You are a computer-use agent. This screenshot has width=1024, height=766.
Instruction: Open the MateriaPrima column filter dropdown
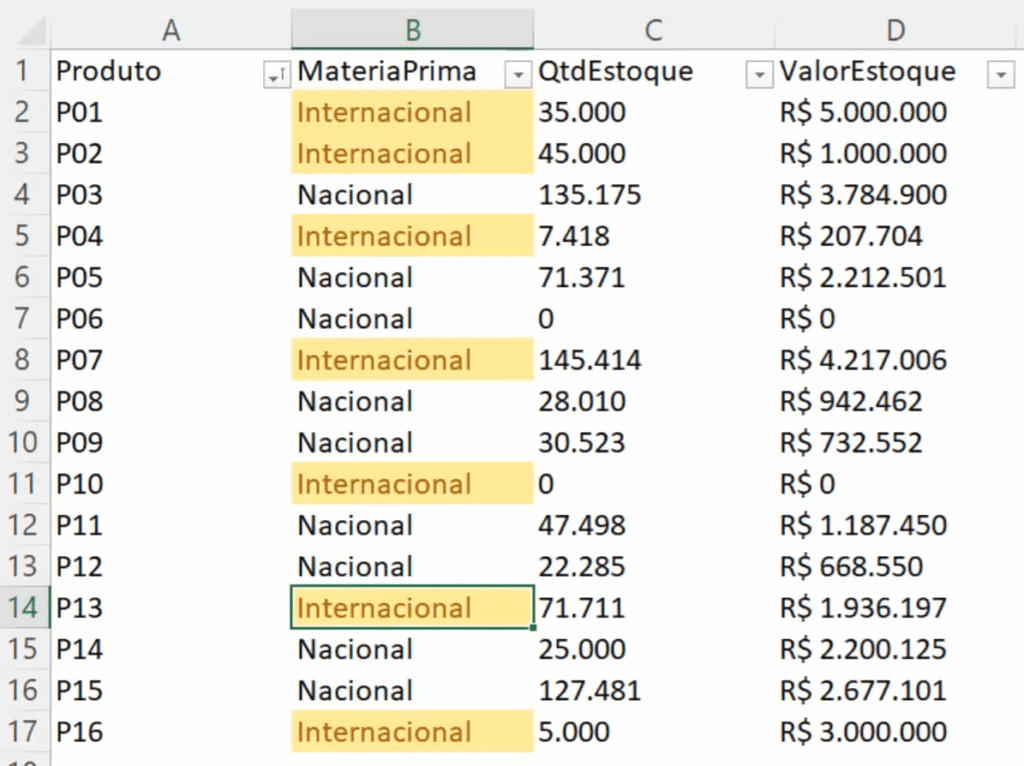tap(518, 75)
